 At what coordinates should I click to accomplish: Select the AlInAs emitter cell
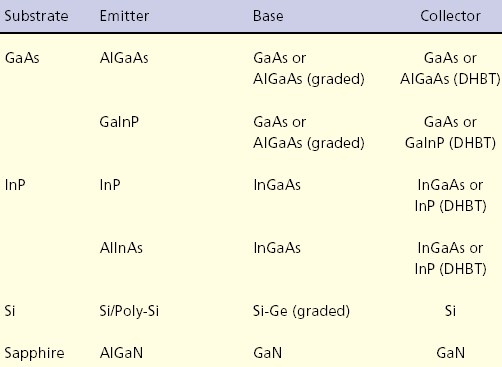click(121, 248)
